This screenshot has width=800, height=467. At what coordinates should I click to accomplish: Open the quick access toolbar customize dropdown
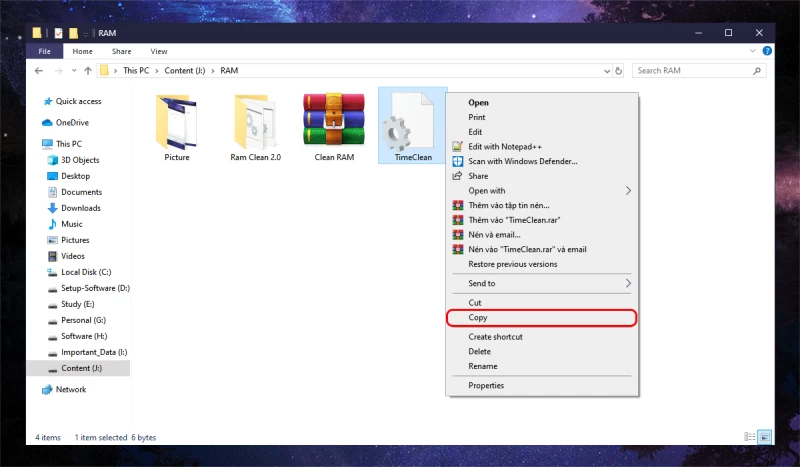tap(86, 34)
